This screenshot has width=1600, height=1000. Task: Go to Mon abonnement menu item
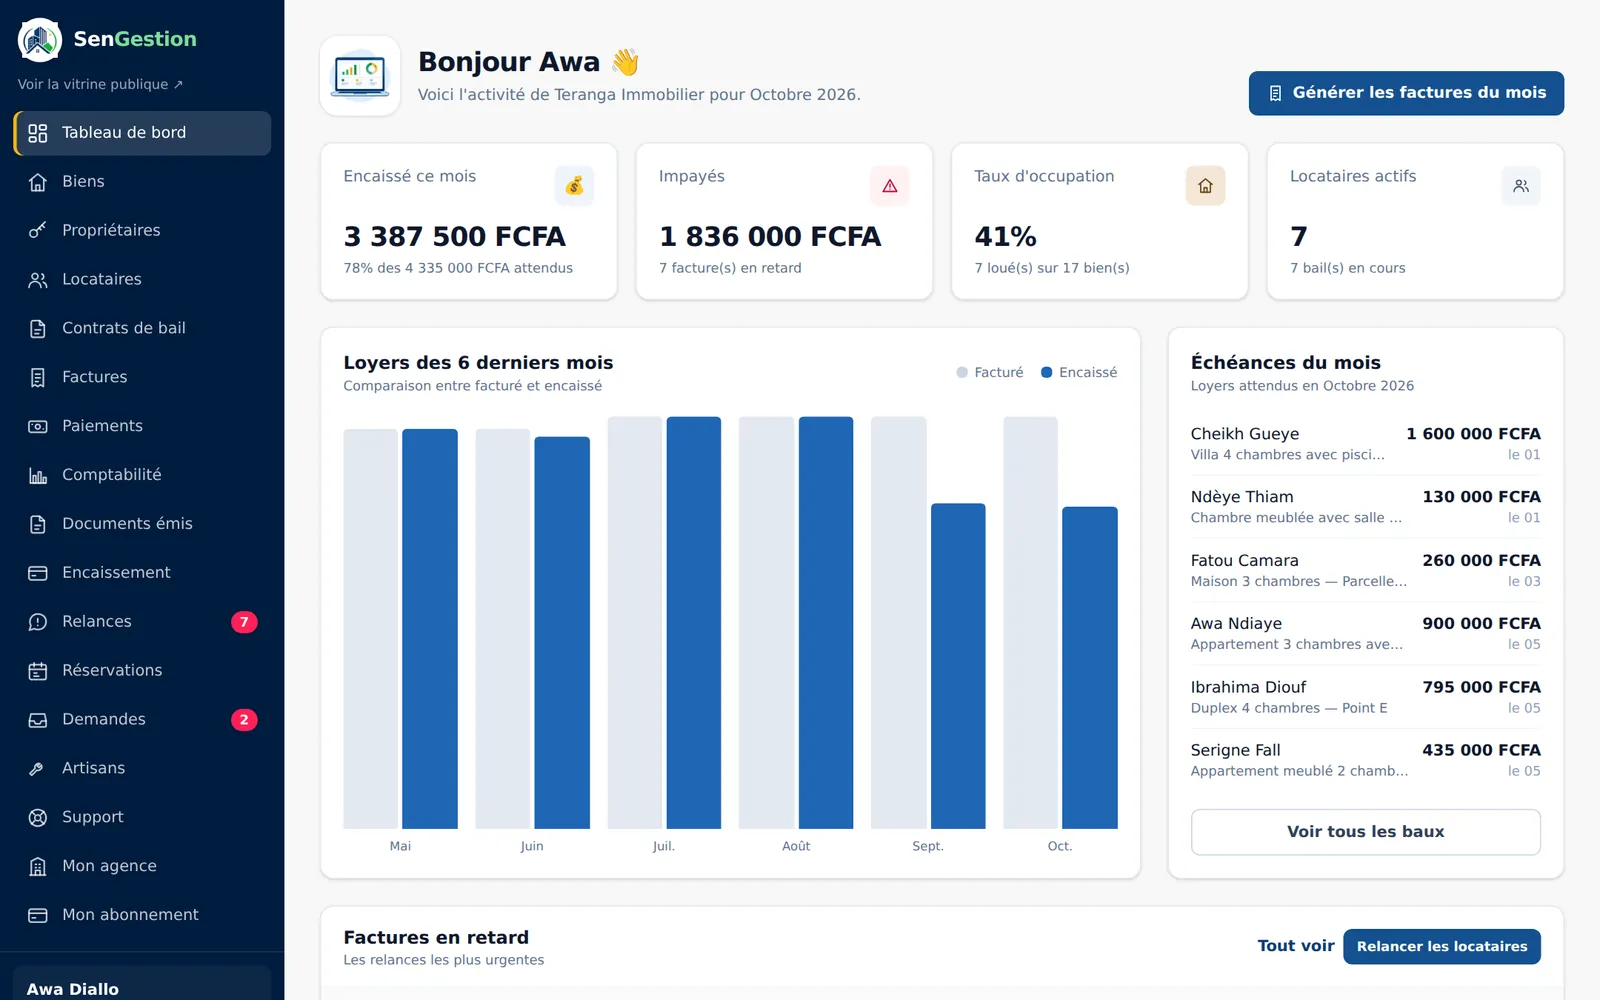[142, 915]
